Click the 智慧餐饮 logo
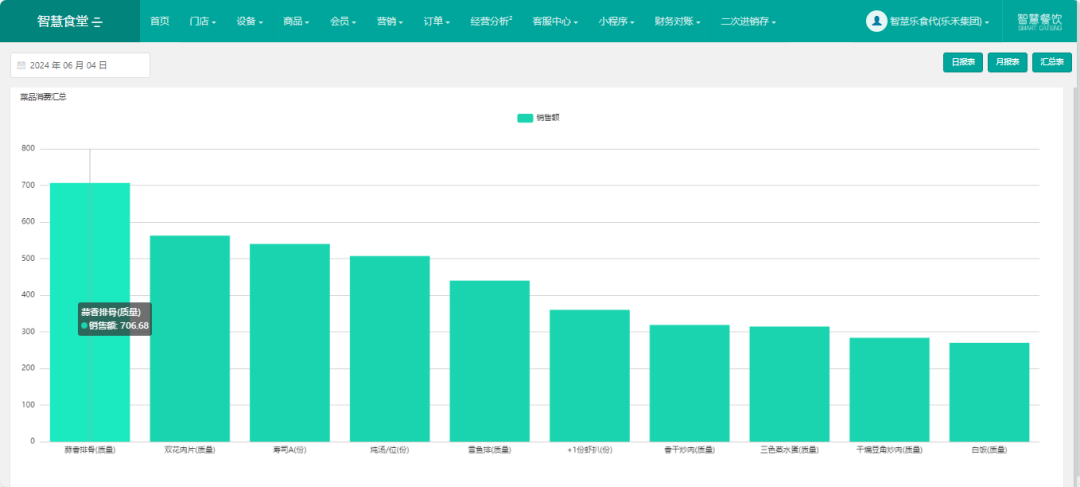This screenshot has width=1080, height=487. click(1039, 21)
